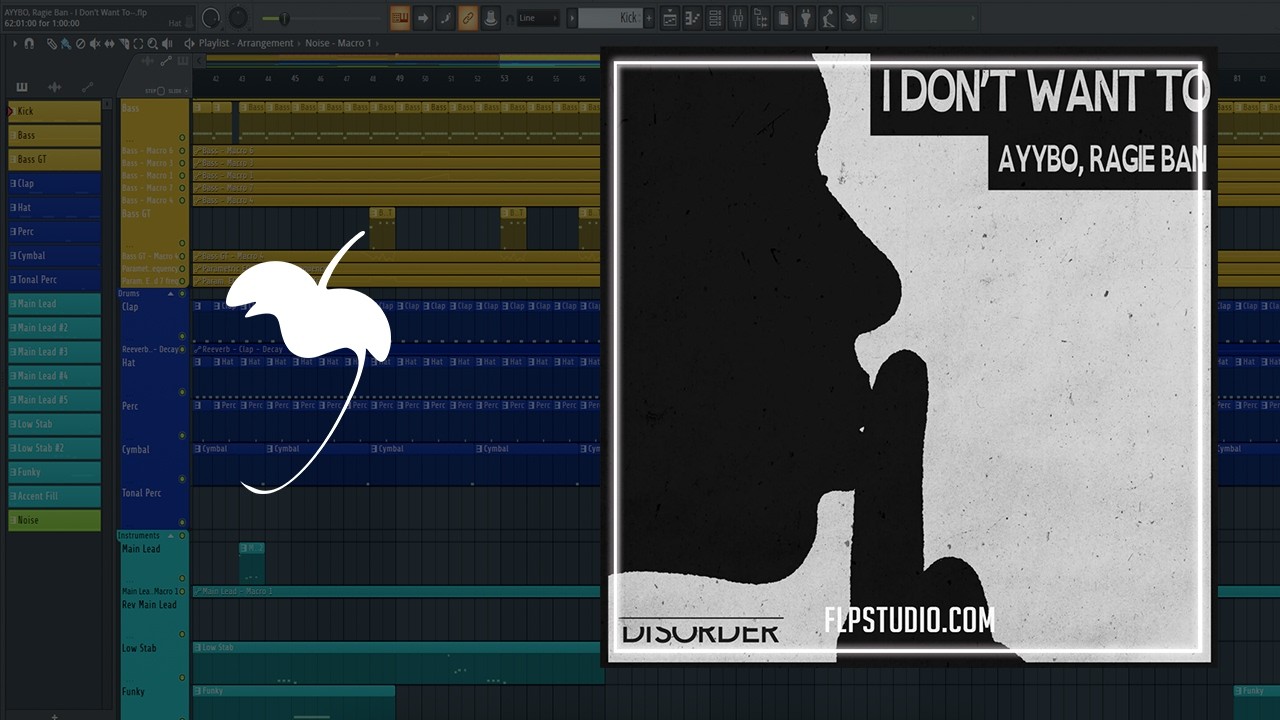Viewport: 1280px width, 720px height.
Task: Choose the Select tool in playlist toolbar
Action: (138, 44)
